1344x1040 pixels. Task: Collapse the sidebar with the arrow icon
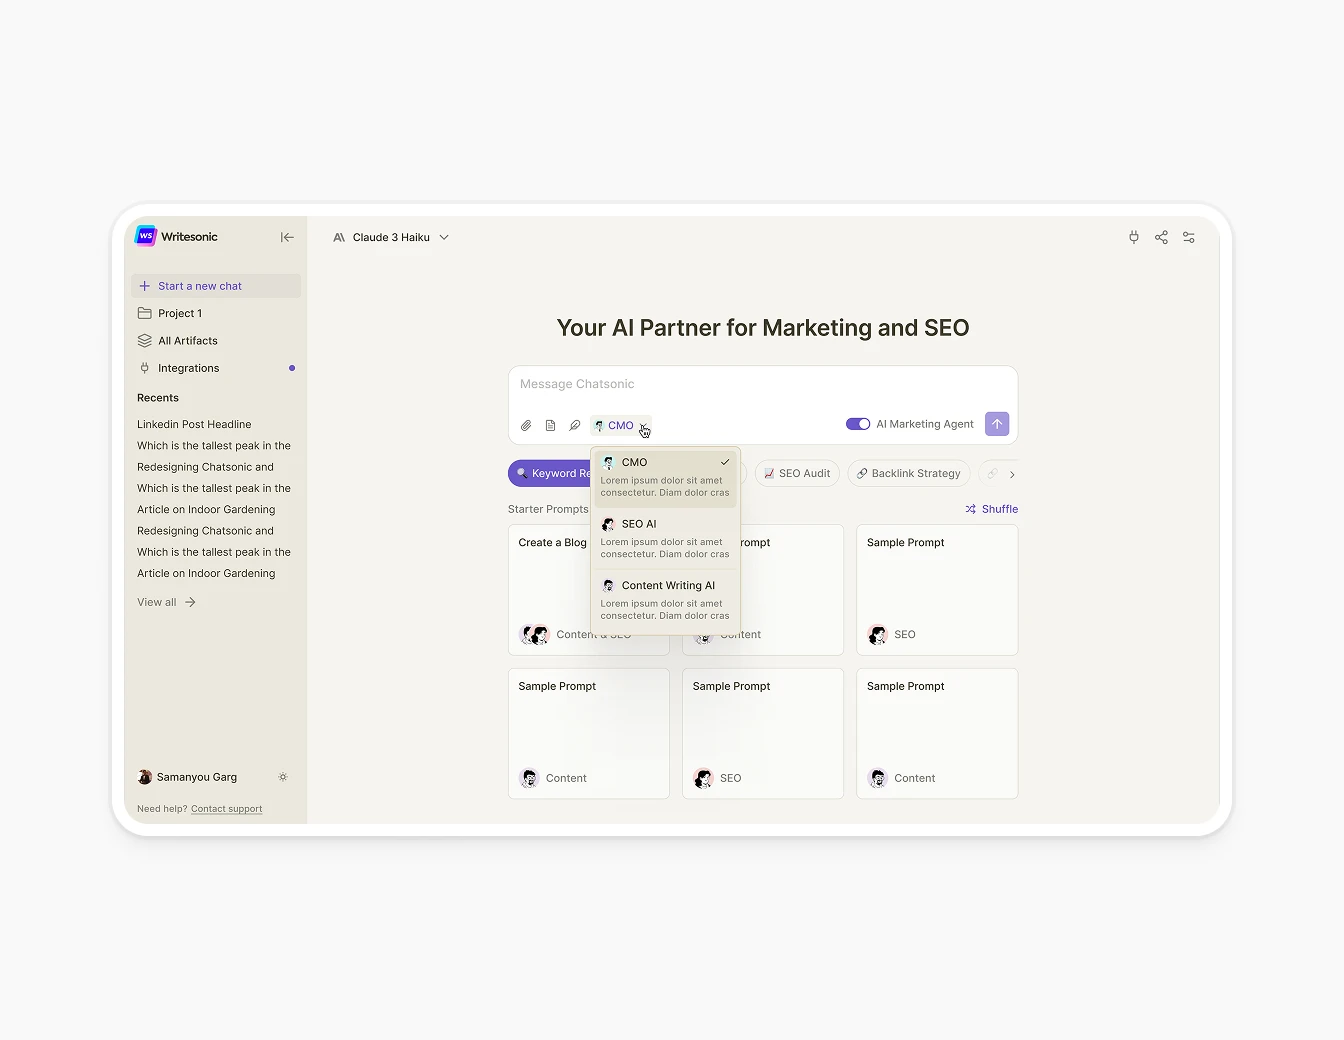coord(287,237)
